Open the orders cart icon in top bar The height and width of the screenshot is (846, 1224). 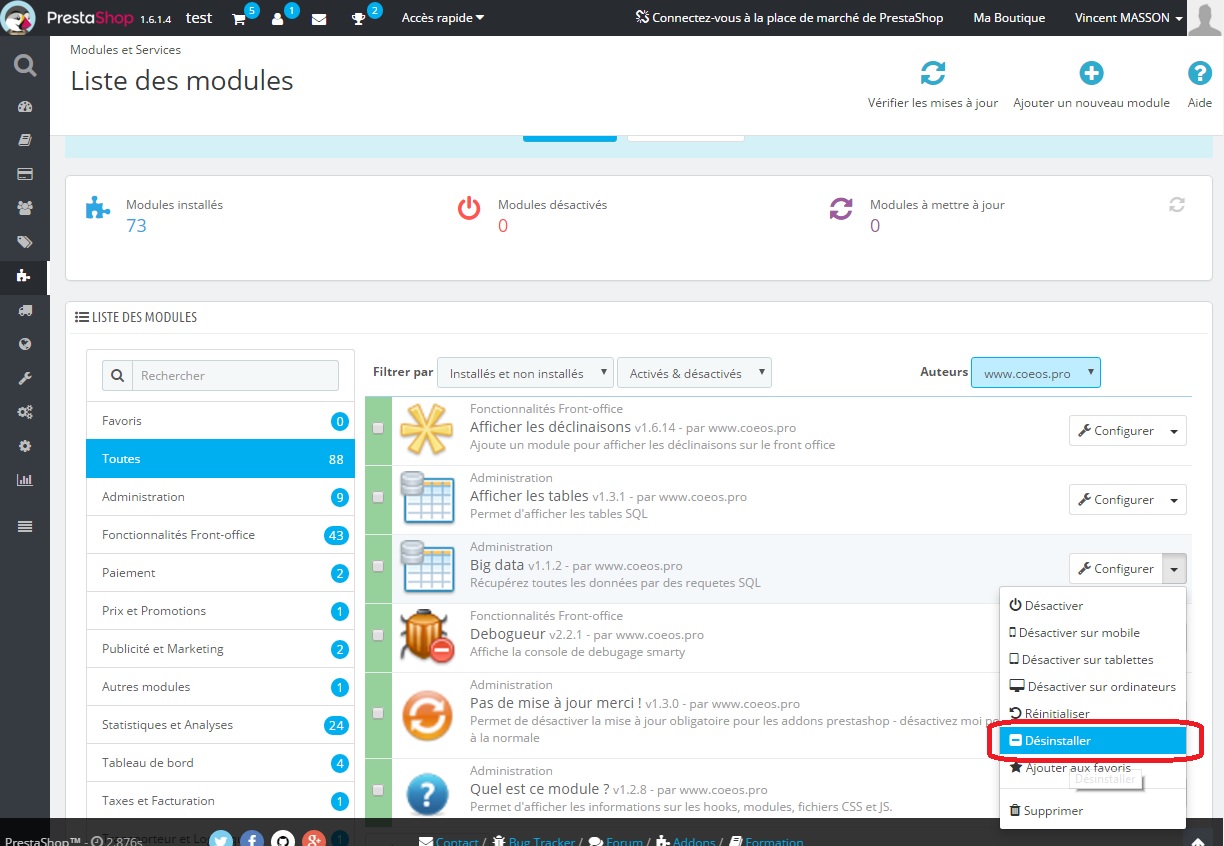pos(239,18)
